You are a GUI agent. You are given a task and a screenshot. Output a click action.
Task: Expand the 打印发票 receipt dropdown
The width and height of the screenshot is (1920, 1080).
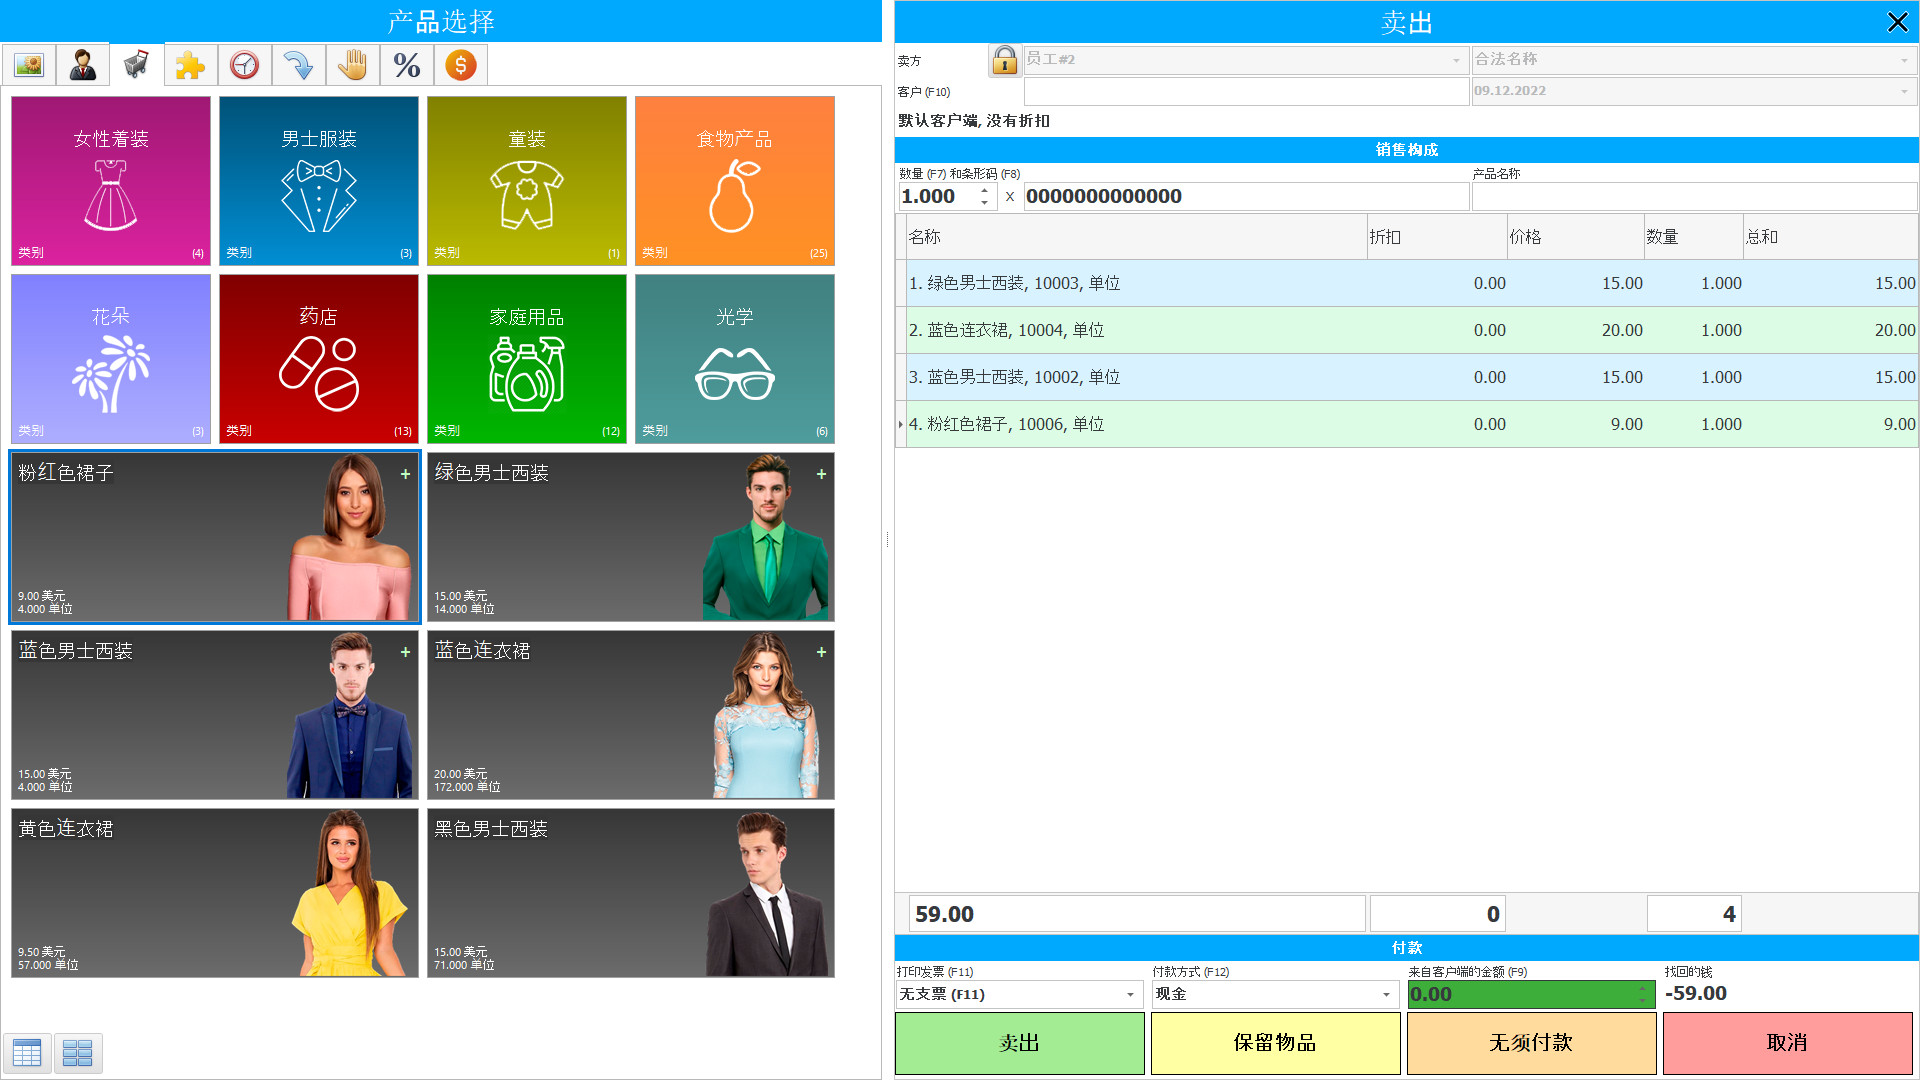coord(1130,995)
